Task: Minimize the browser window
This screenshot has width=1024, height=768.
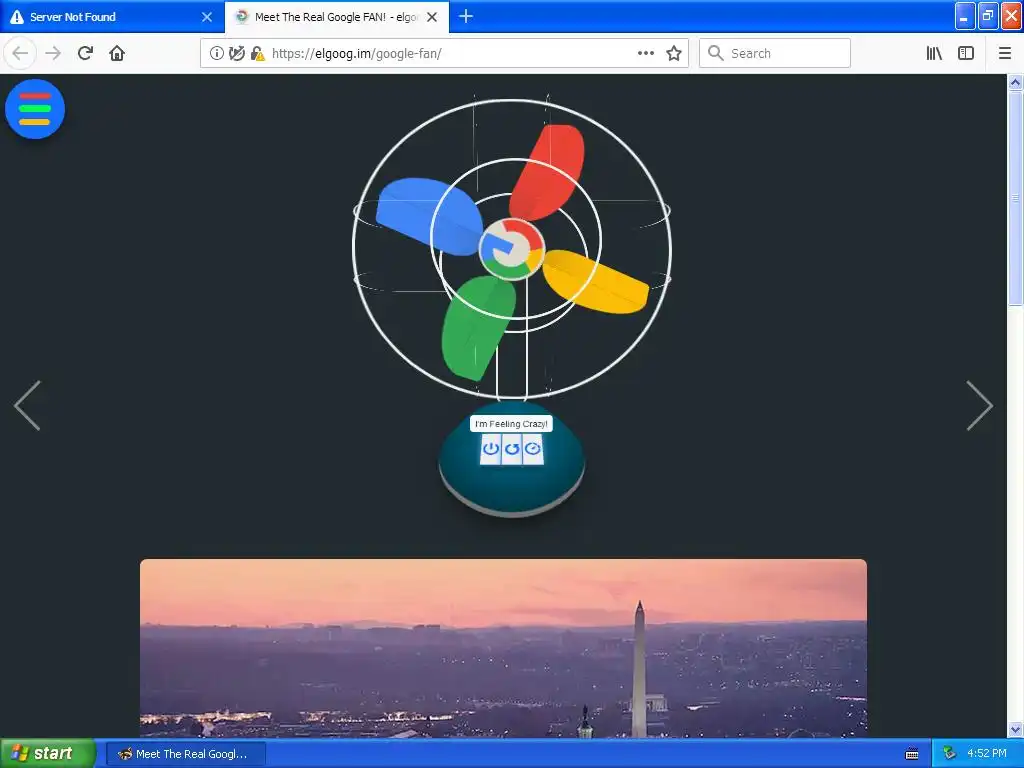Action: pyautogui.click(x=965, y=16)
